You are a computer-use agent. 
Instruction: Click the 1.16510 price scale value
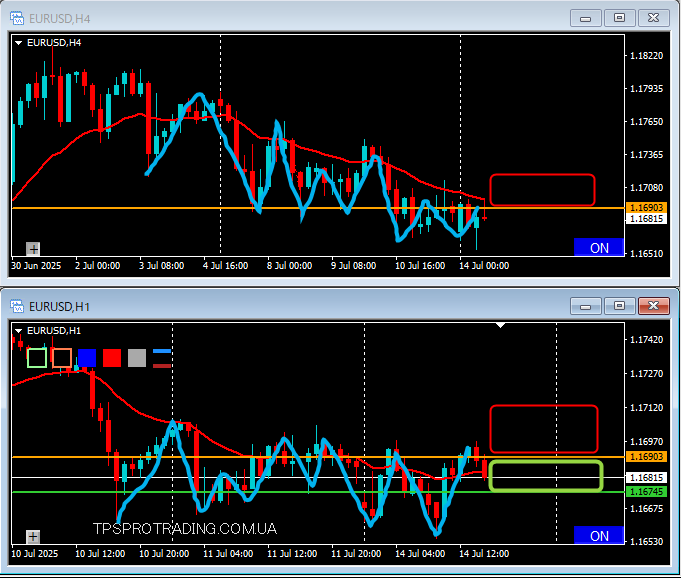(x=647, y=254)
